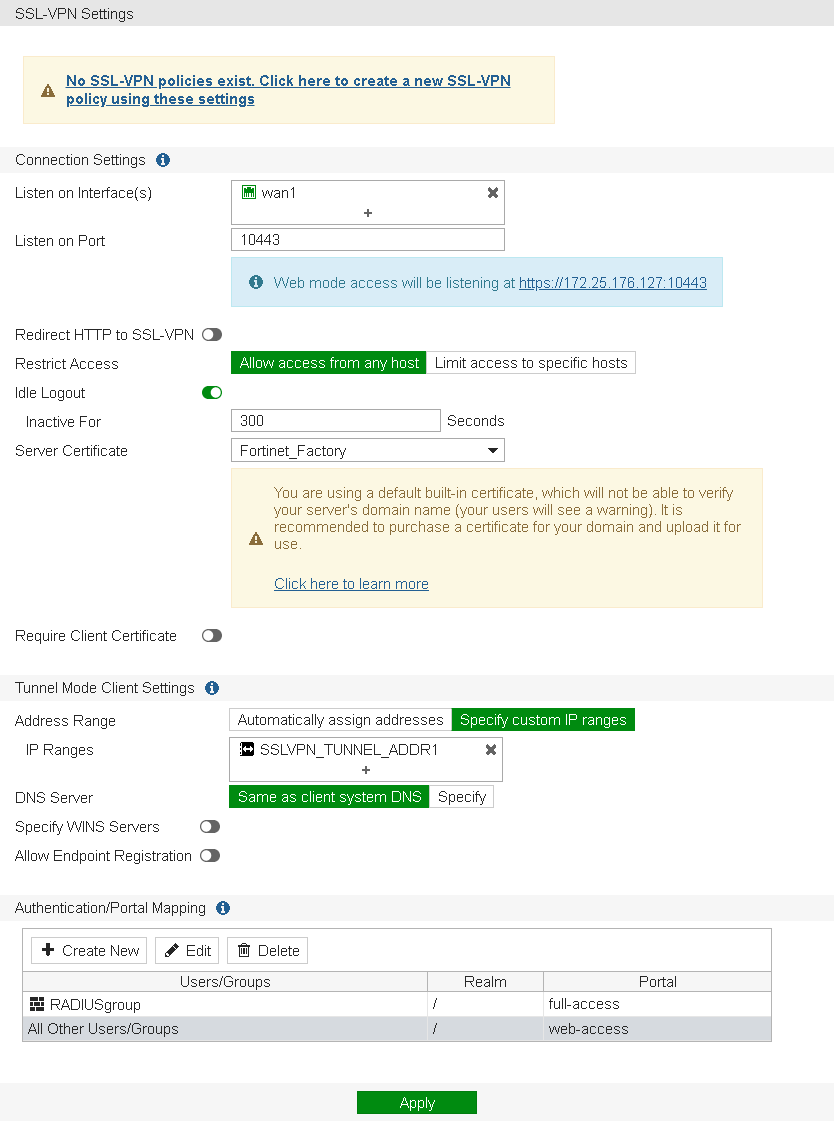Remove the wan1 interface with X icon
The height and width of the screenshot is (1121, 834).
coord(492,193)
